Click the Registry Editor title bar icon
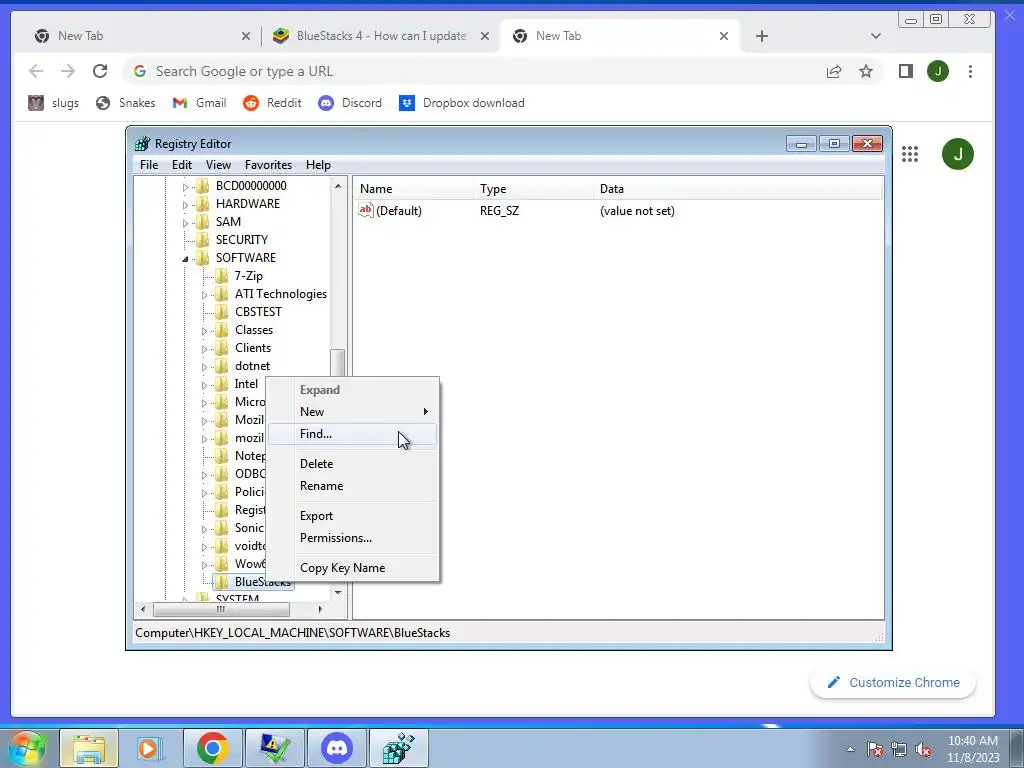 [x=142, y=144]
